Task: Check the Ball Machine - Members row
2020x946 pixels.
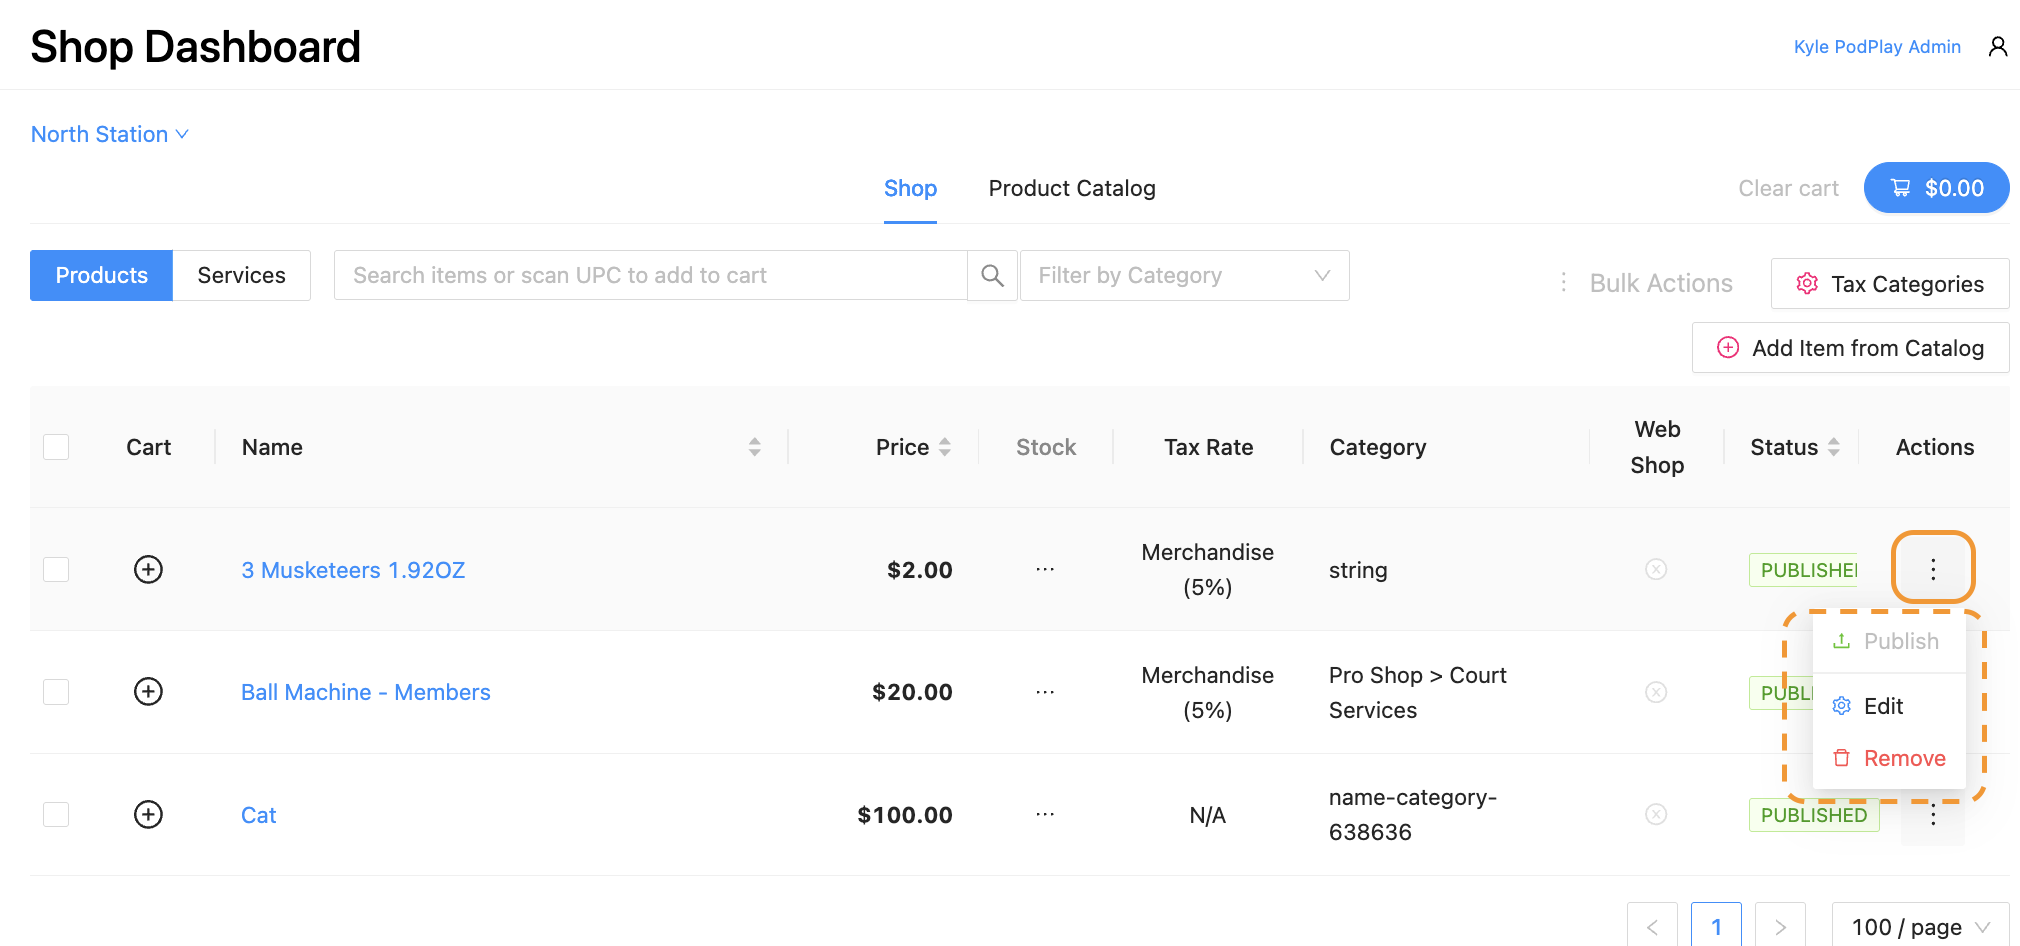Action: pos(57,692)
